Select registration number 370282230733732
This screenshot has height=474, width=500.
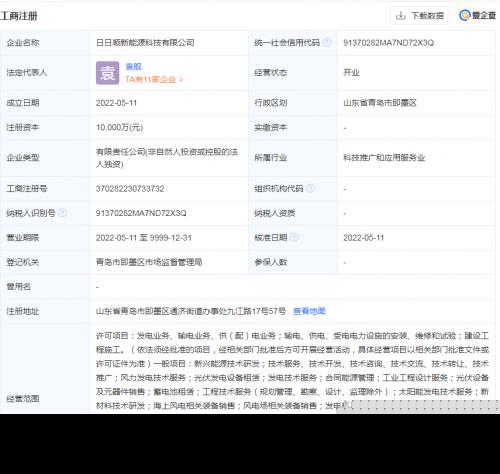(x=130, y=189)
